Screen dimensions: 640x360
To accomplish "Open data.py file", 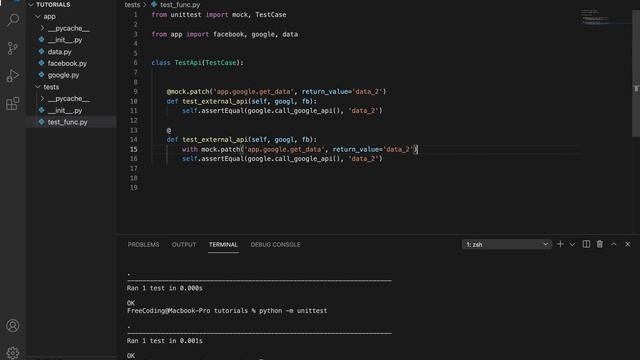I will (x=60, y=52).
